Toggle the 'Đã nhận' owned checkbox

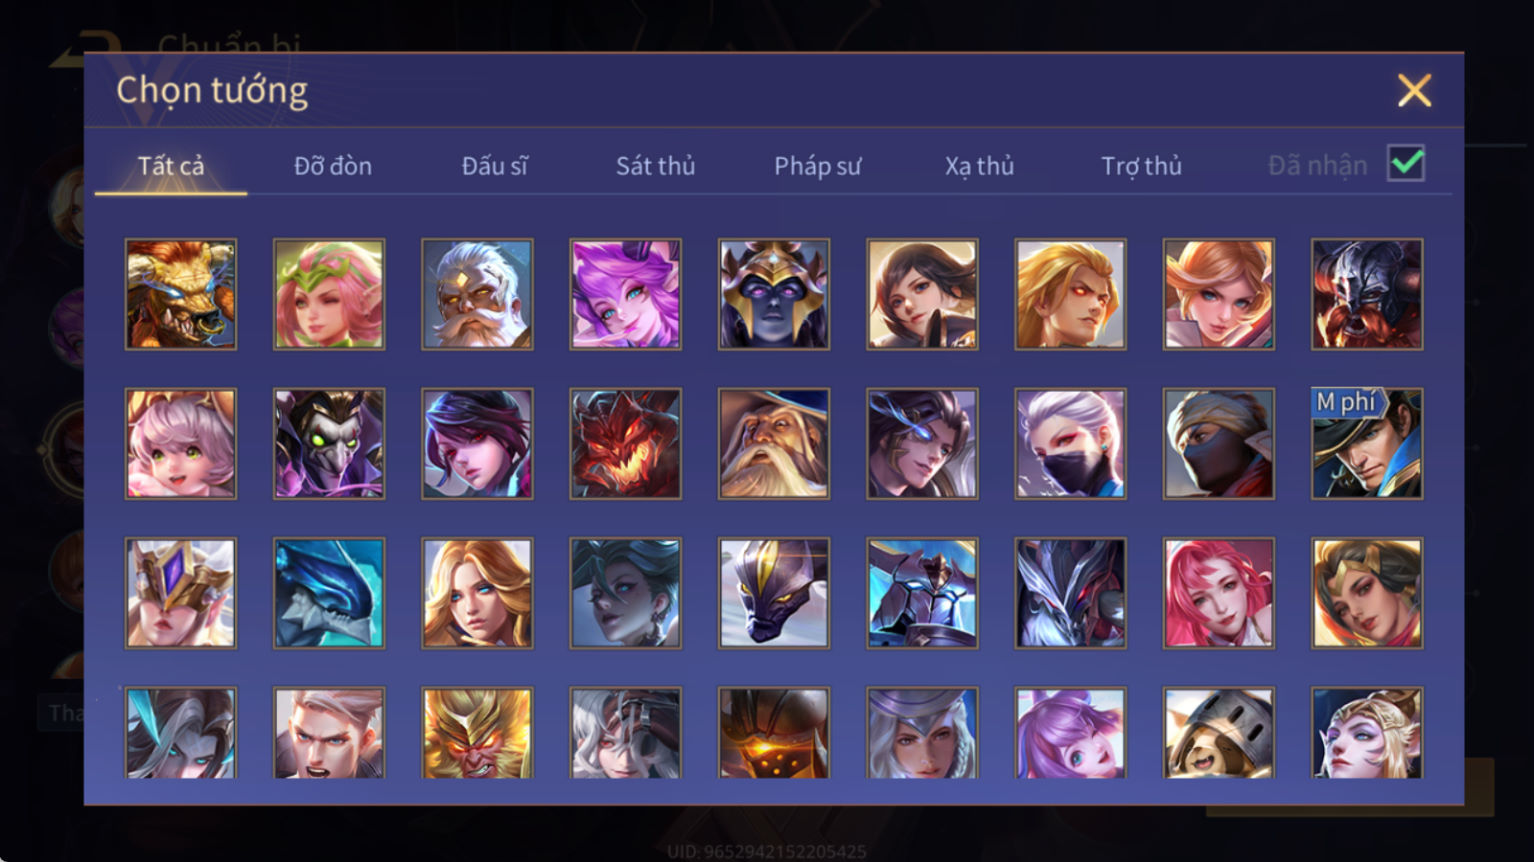coord(1405,163)
